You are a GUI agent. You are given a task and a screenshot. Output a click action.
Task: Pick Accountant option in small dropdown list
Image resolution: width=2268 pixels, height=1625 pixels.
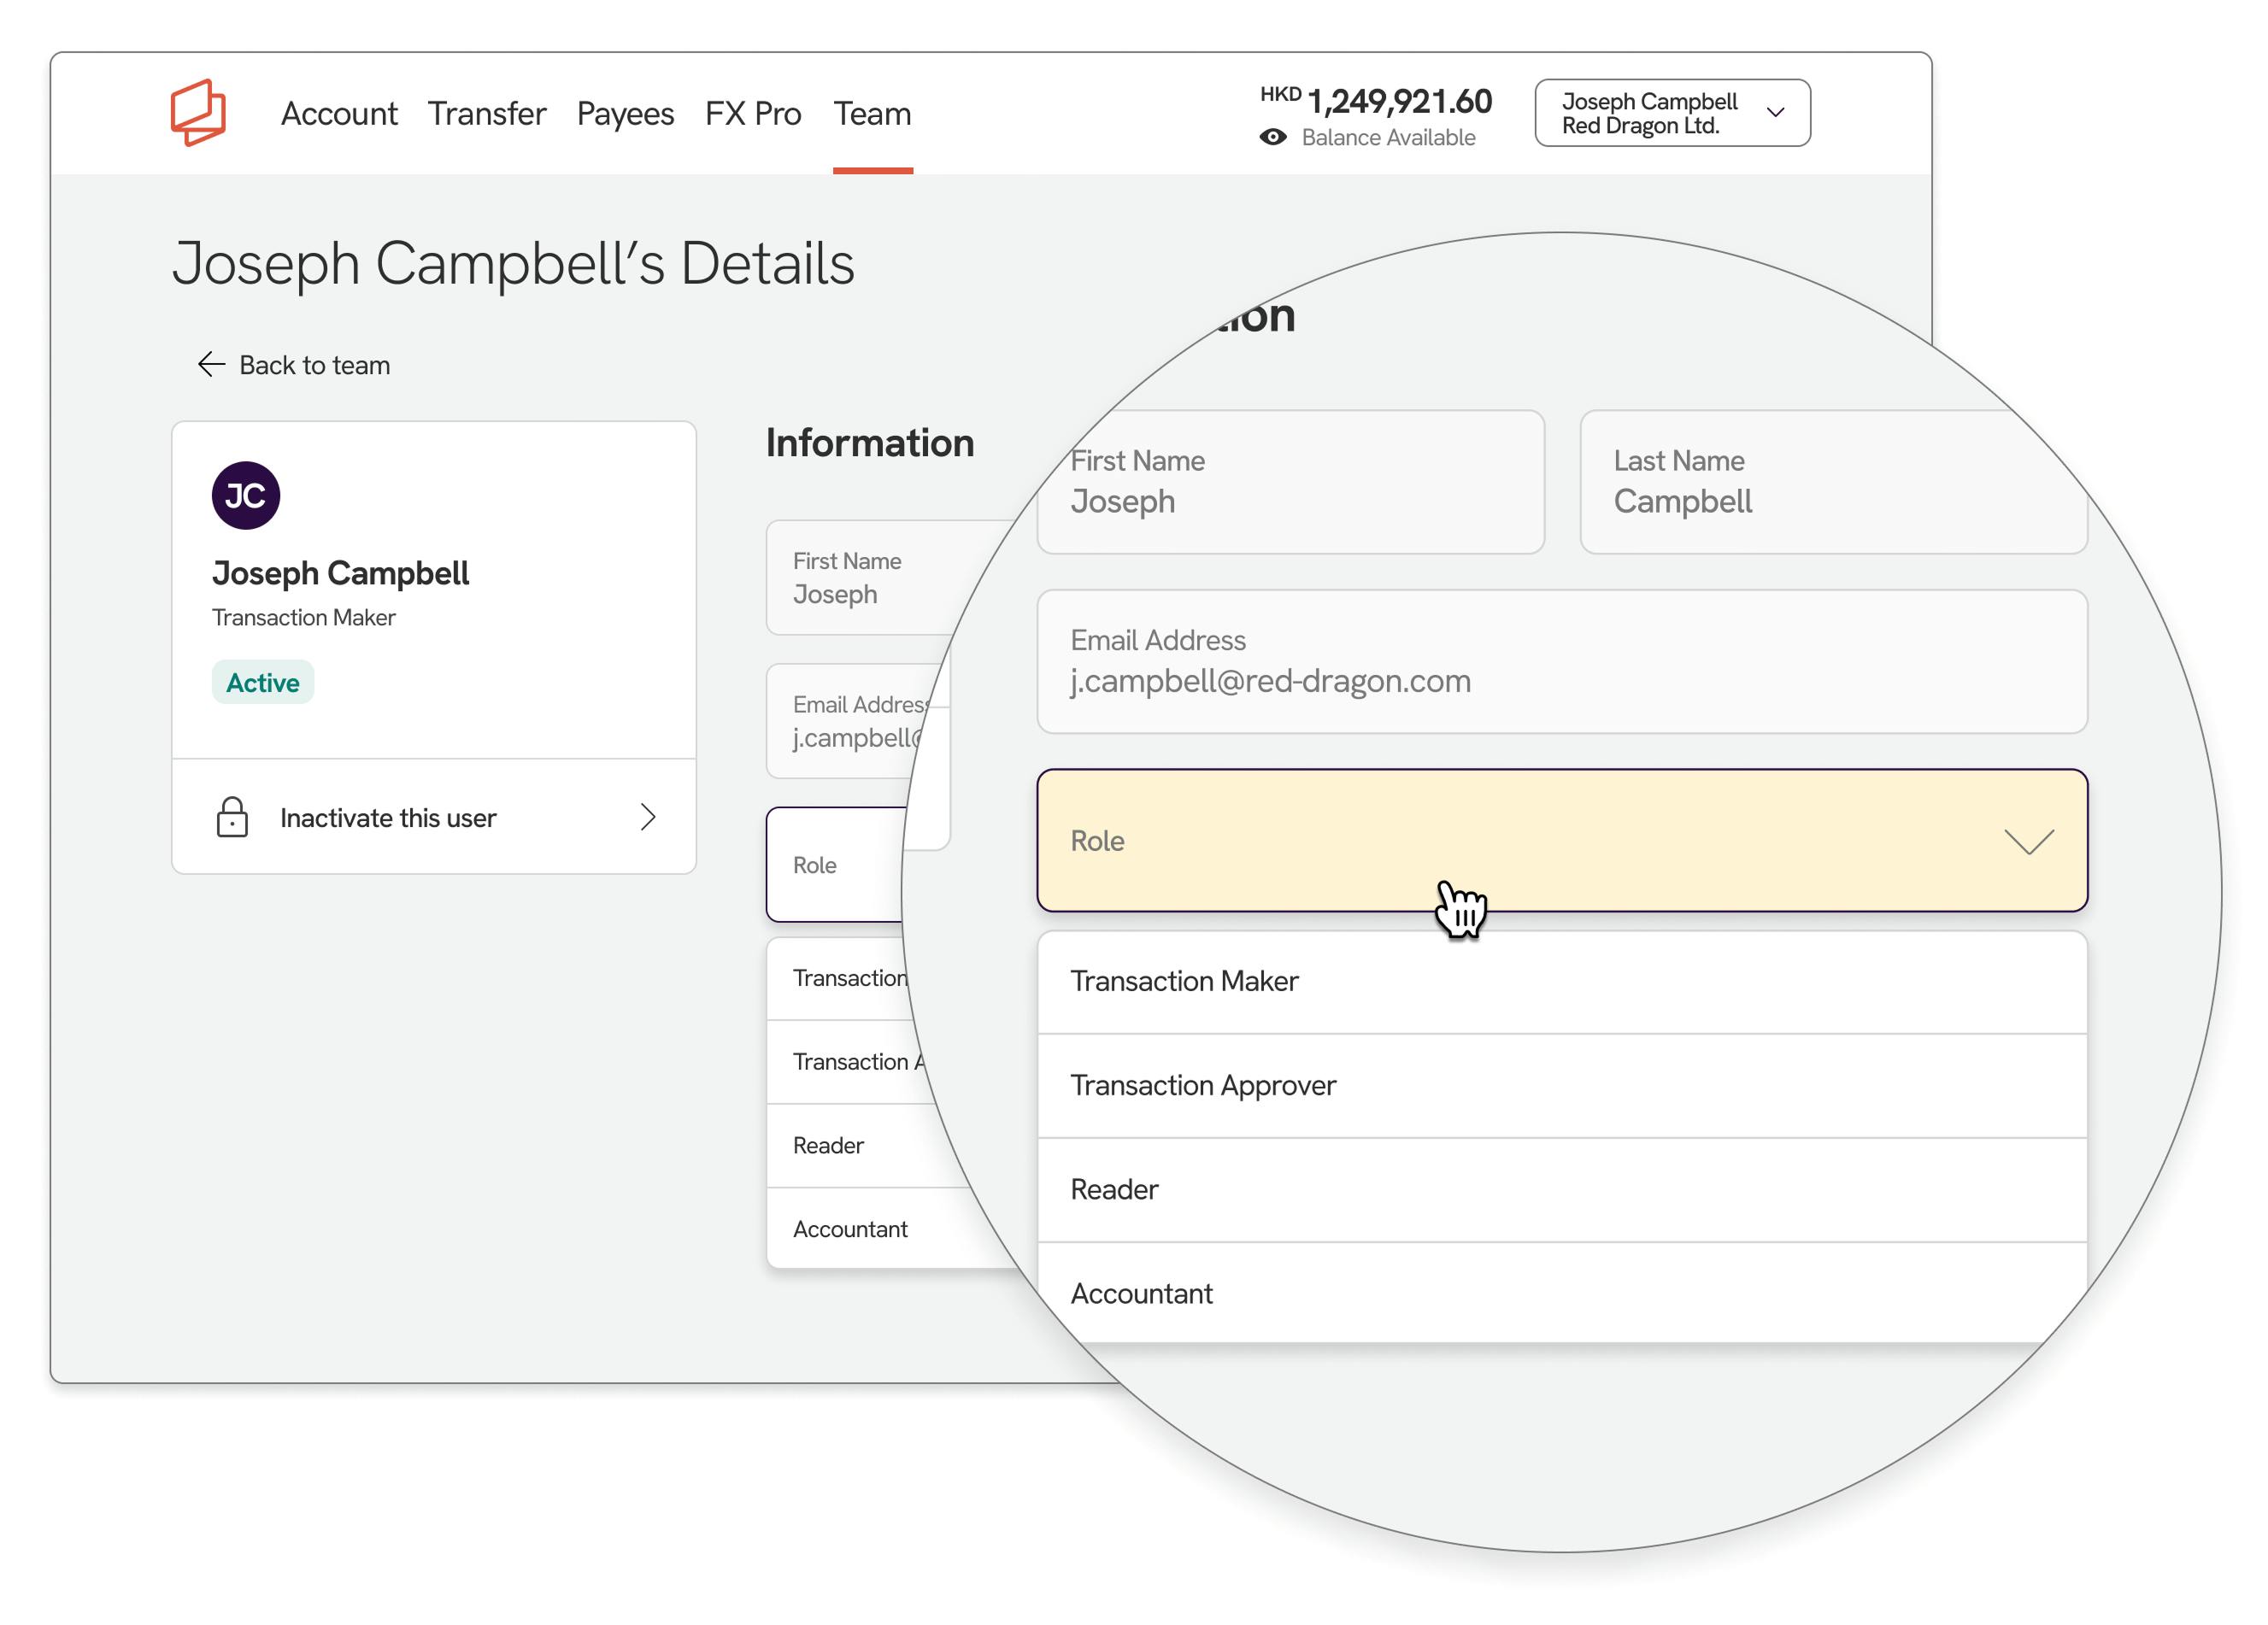(850, 1229)
